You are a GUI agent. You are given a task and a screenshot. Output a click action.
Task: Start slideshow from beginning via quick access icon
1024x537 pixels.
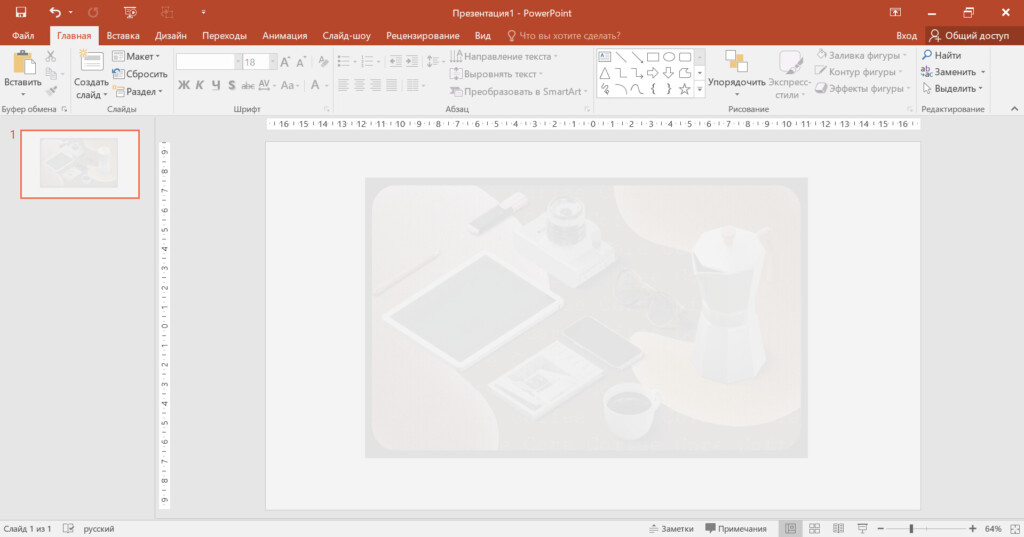coord(129,12)
